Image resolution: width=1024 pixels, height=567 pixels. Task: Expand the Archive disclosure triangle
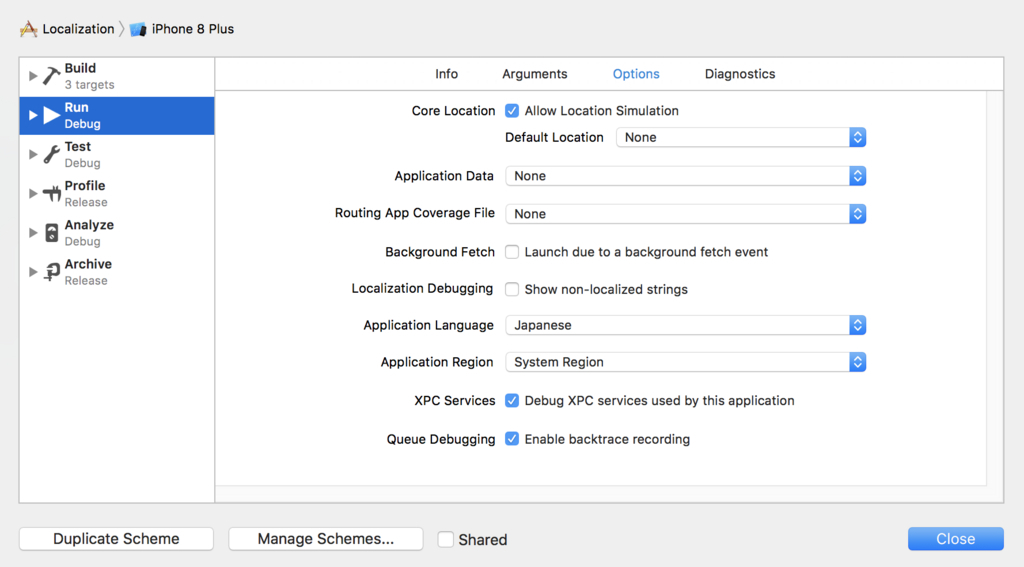(33, 272)
